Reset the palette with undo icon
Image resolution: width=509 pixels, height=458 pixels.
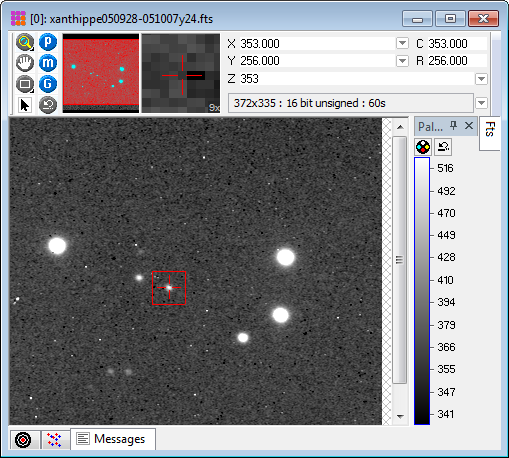[x=443, y=147]
